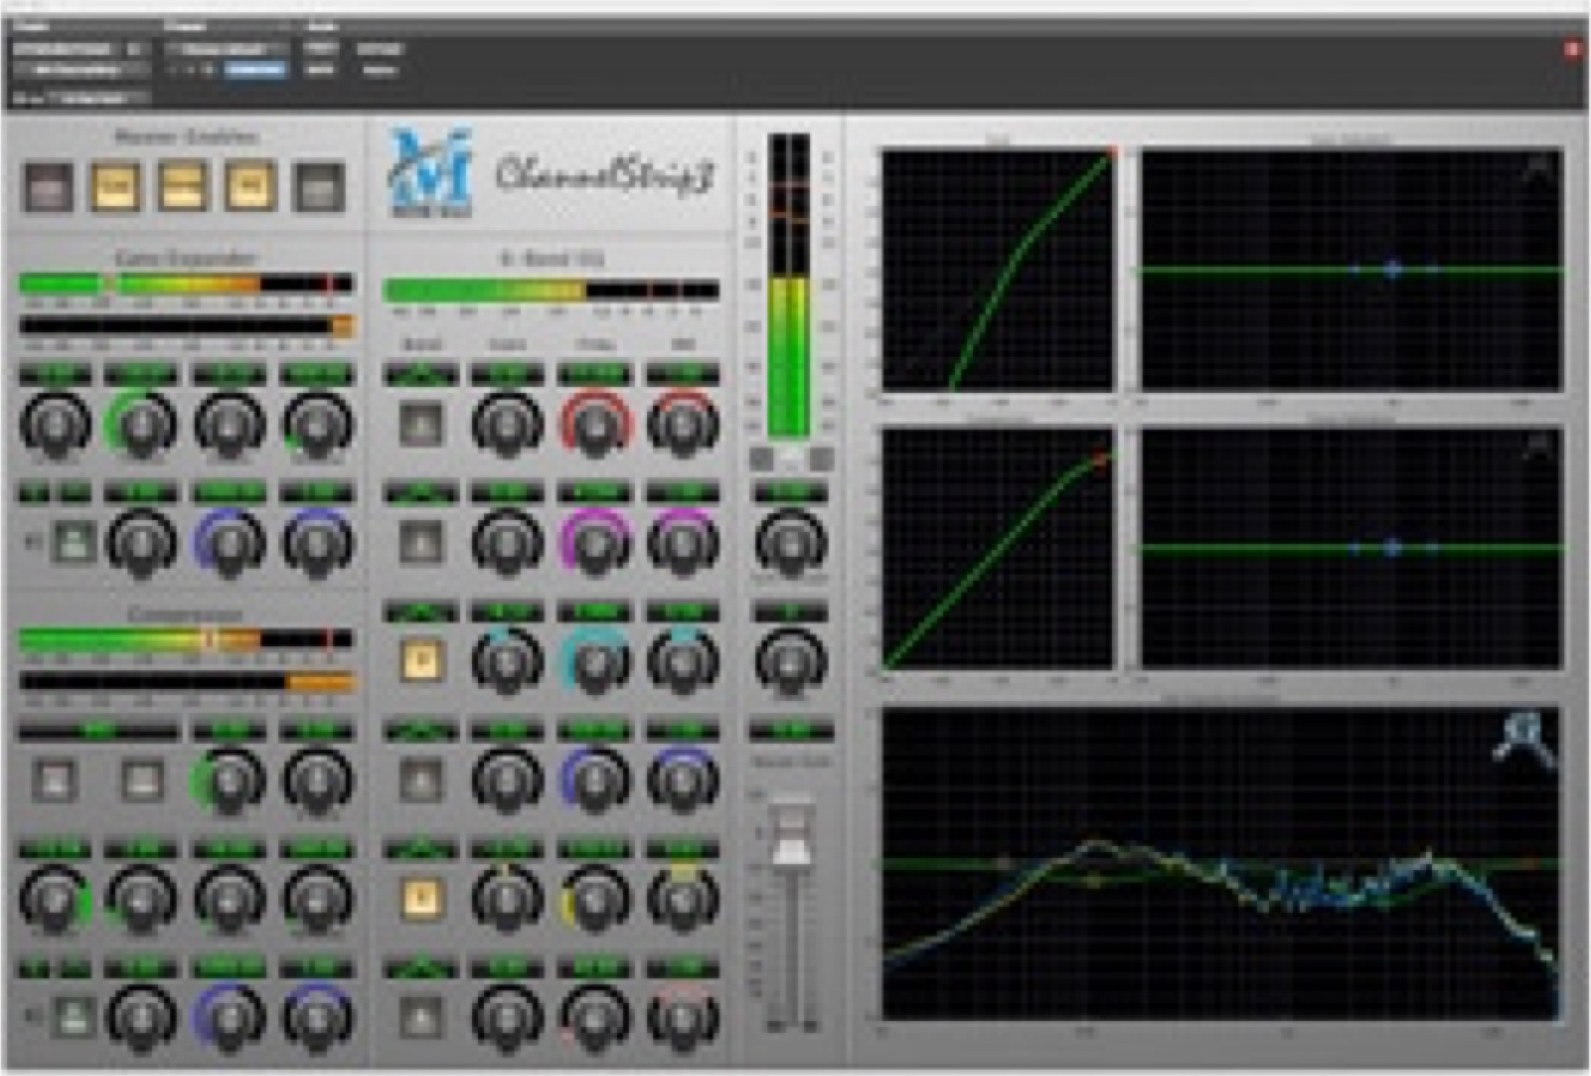This screenshot has height=1076, width=1591.
Task: Disable the lit yellow EQ band 5 button
Action: (x=421, y=898)
